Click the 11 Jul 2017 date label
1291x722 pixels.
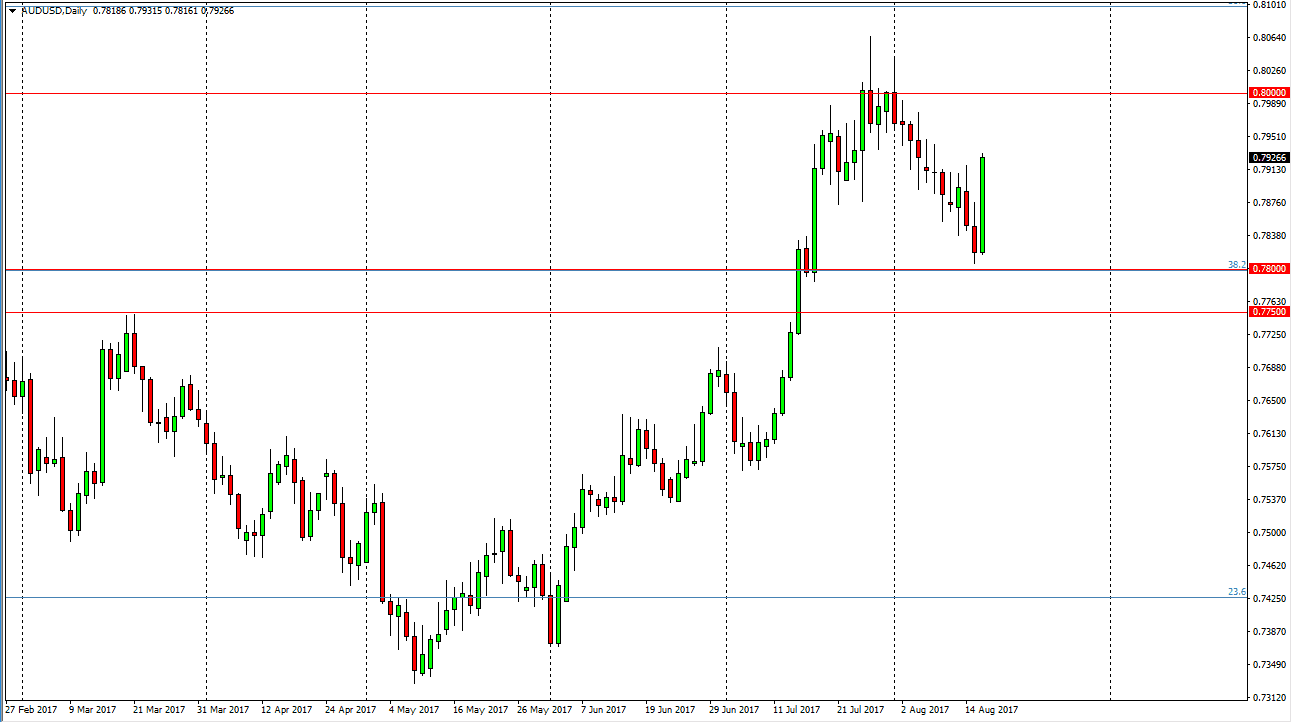point(795,708)
